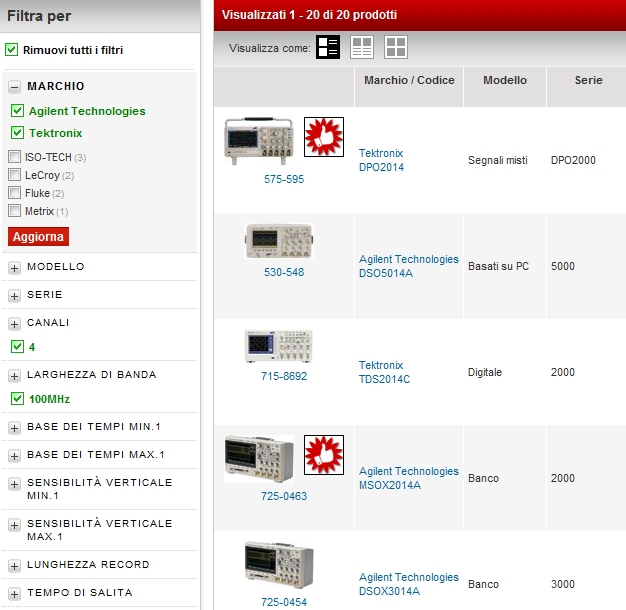The width and height of the screenshot is (626, 610).
Task: Click thumbs-up badge on Tektronix DPO2014
Action: click(x=323, y=137)
